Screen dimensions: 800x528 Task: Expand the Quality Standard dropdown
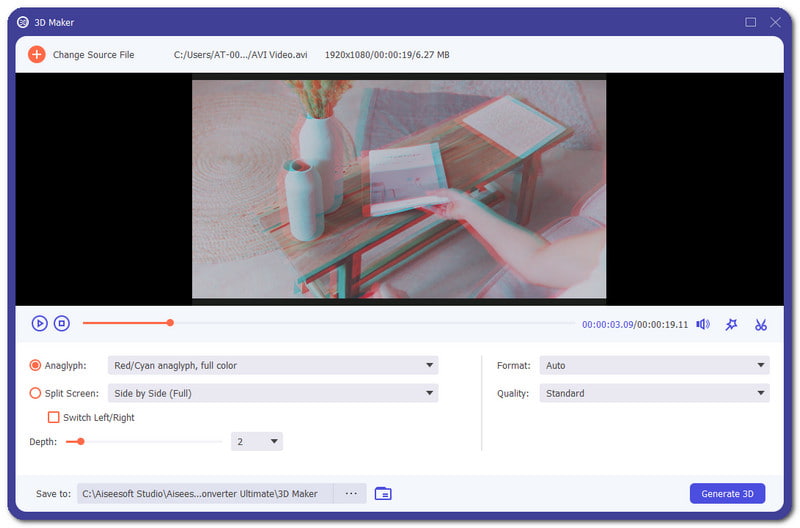coord(654,394)
